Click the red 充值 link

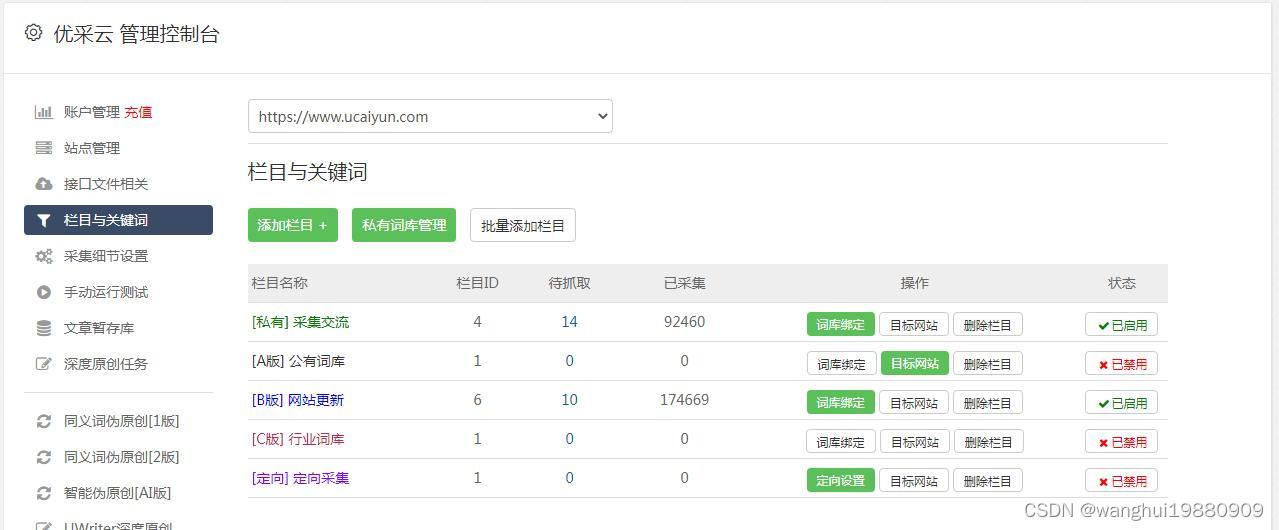point(138,112)
